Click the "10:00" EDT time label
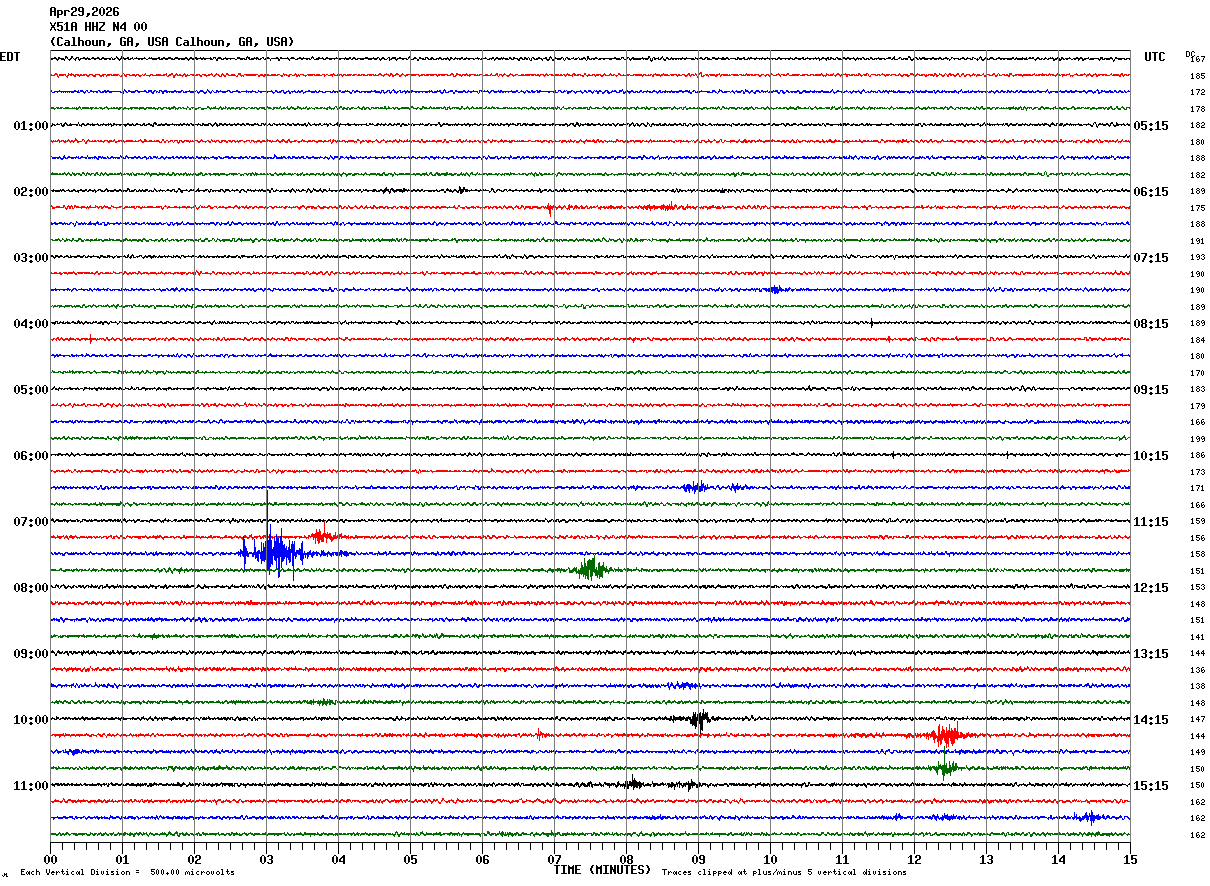1210x886 pixels. [x=31, y=720]
